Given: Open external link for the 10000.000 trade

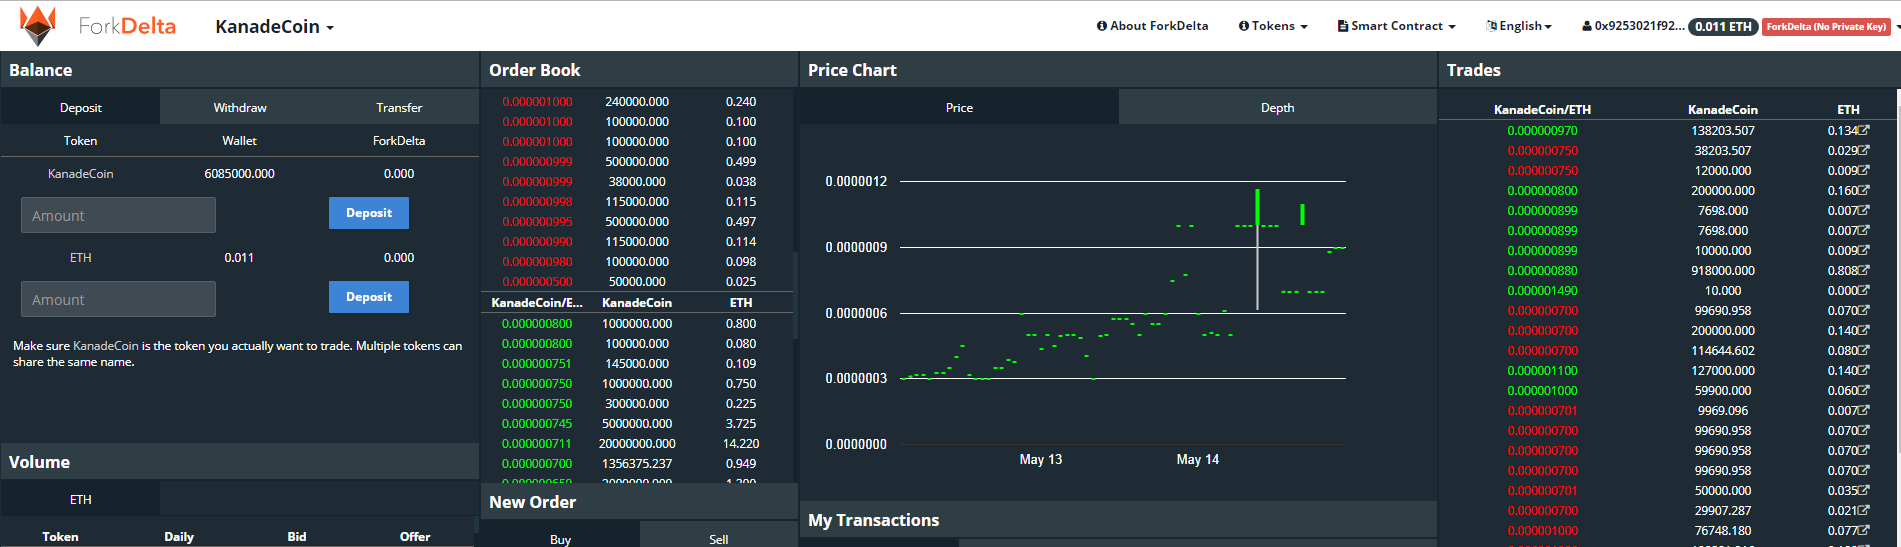Looking at the screenshot, I should [x=1864, y=250].
